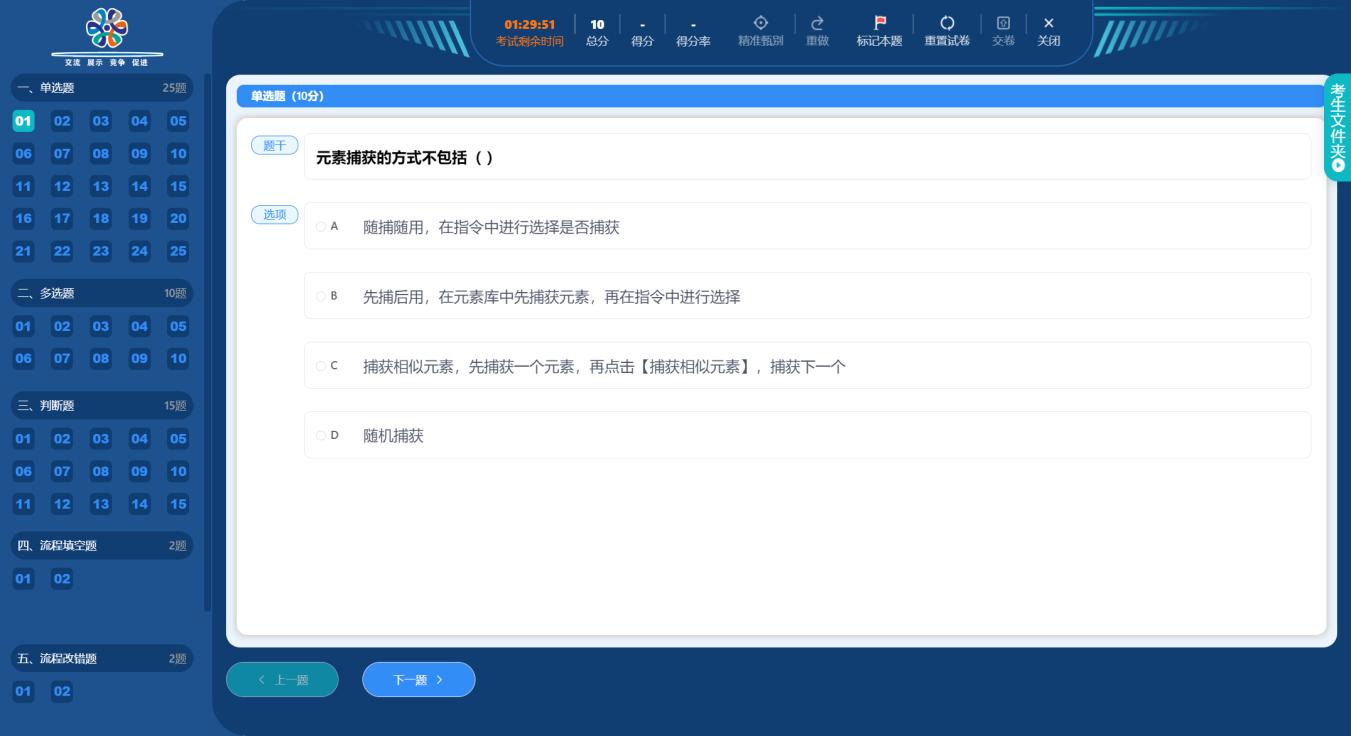This screenshot has height=736, width=1351.
Task: Select option C 捕获相似元素
Action: click(x=807, y=366)
